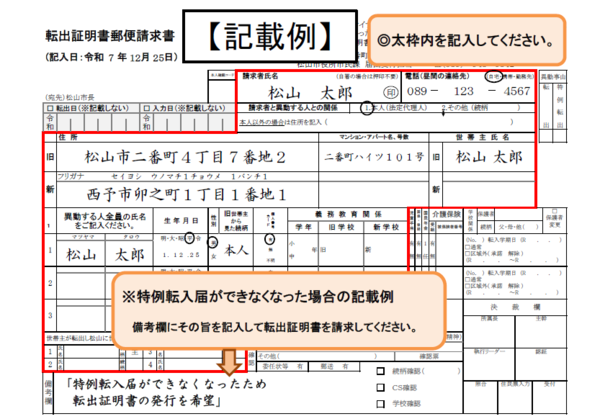Click the 本人以外の場合は住所を記入 line

pos(377,122)
